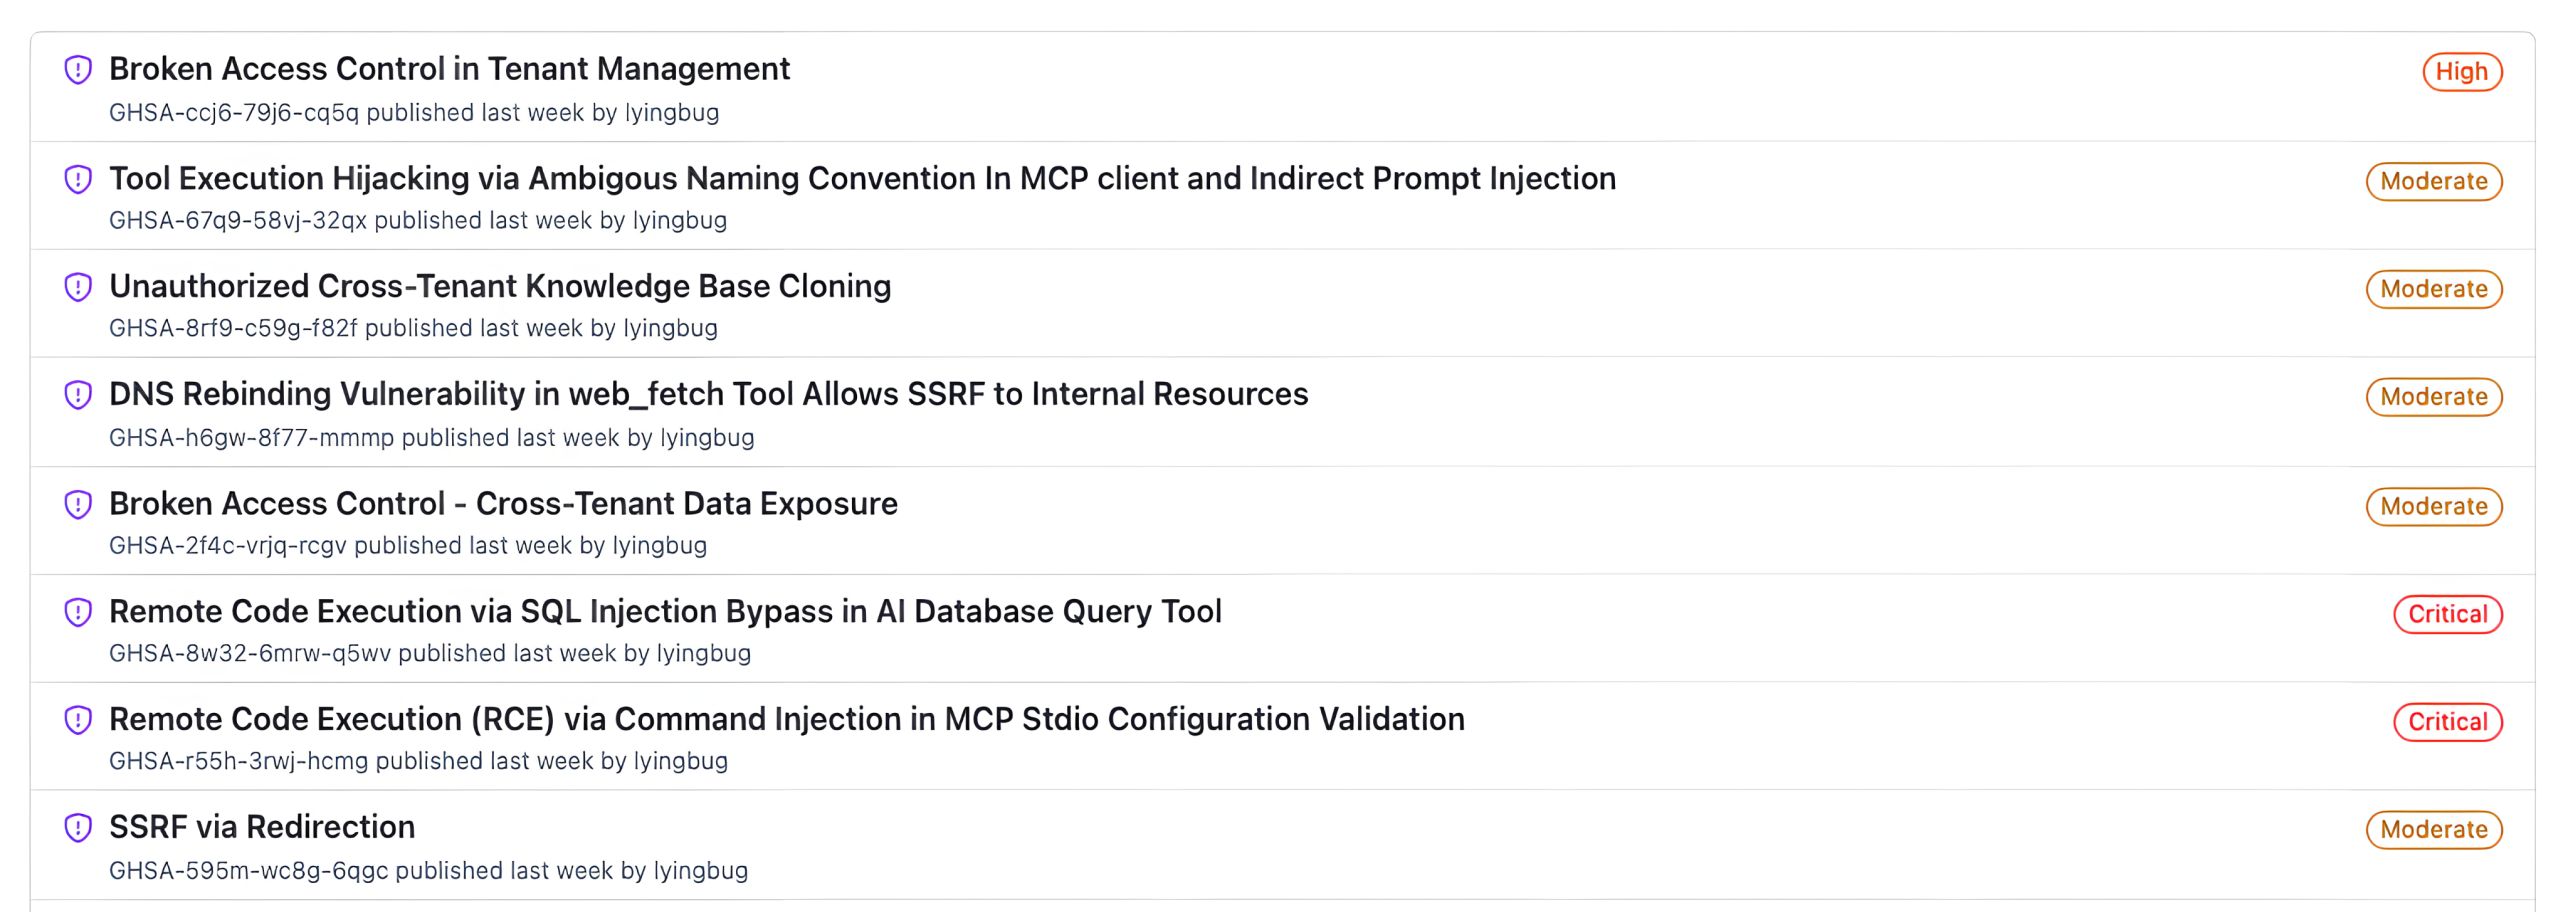Viewport: 2568px width, 912px height.
Task: Click shield icon beside DNS Rebinding Vulnerability advisory
Action: [78, 395]
